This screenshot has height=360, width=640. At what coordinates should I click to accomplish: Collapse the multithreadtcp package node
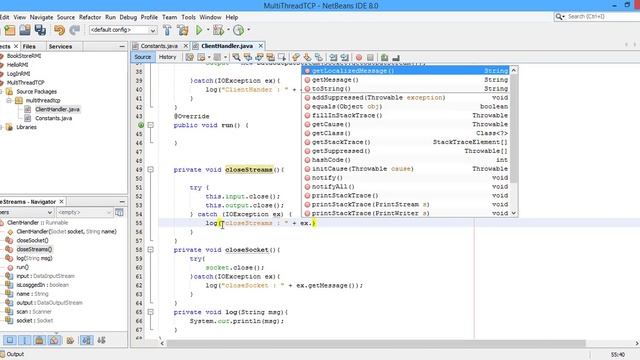(x=9, y=100)
